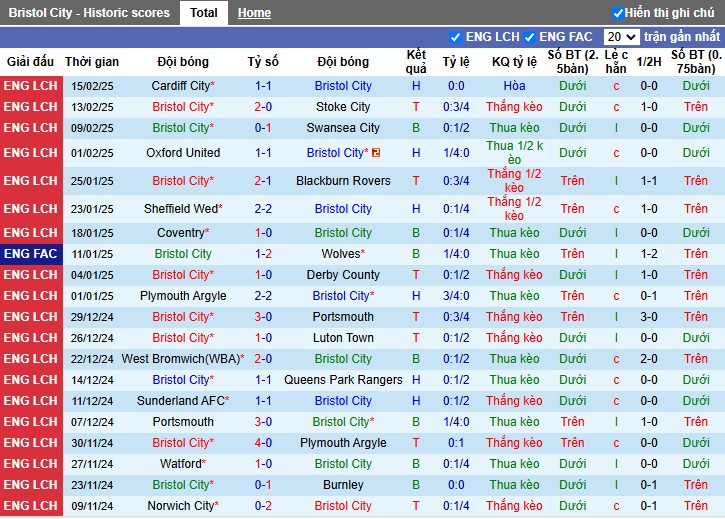This screenshot has height=519, width=725.
Task: Click the 0-2 score of Norwich City match
Action: (x=263, y=506)
